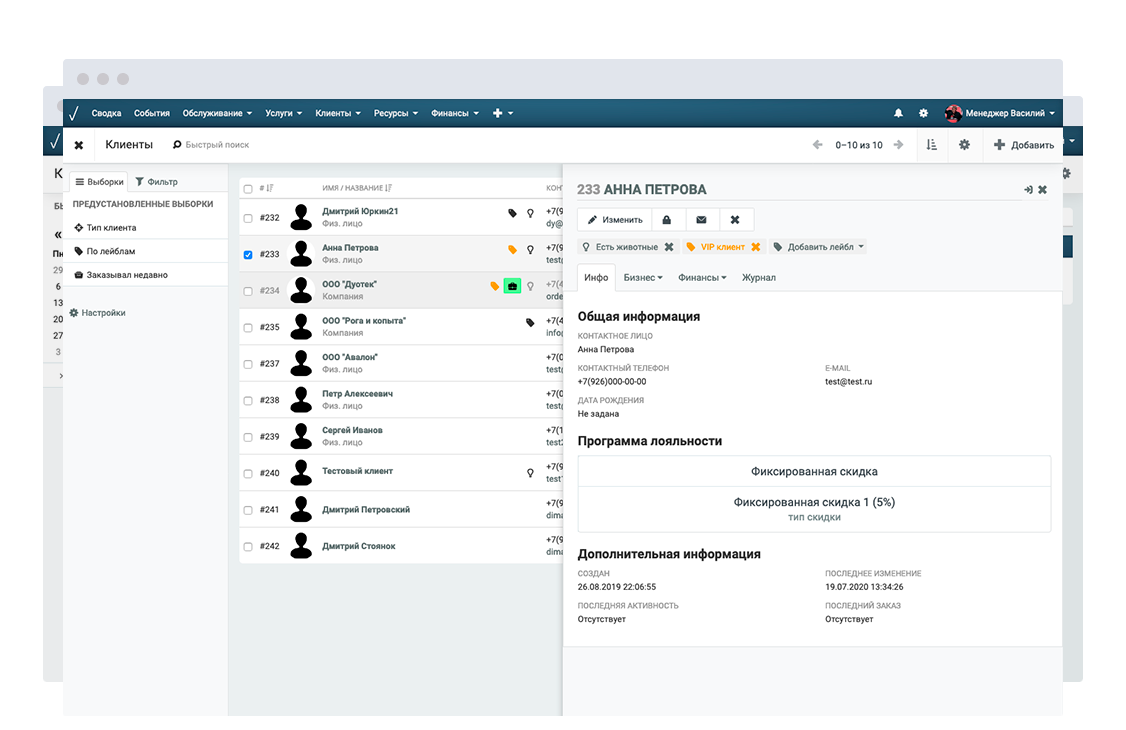This screenshot has height=730, width=1126.
Task: Open the Финансы tab in client card
Action: pos(702,278)
